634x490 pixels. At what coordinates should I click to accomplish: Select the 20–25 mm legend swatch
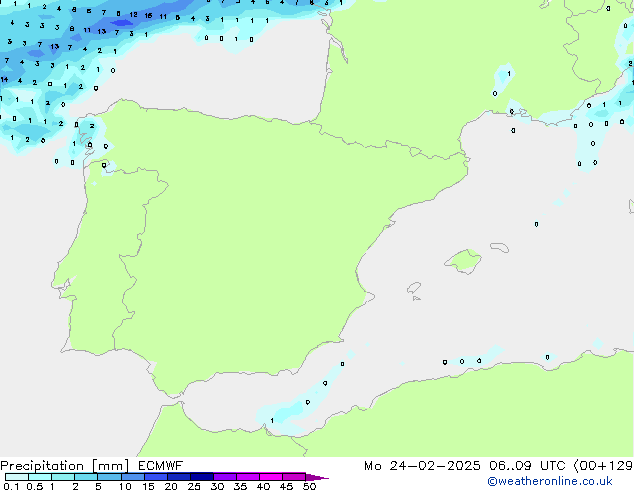tap(178, 477)
